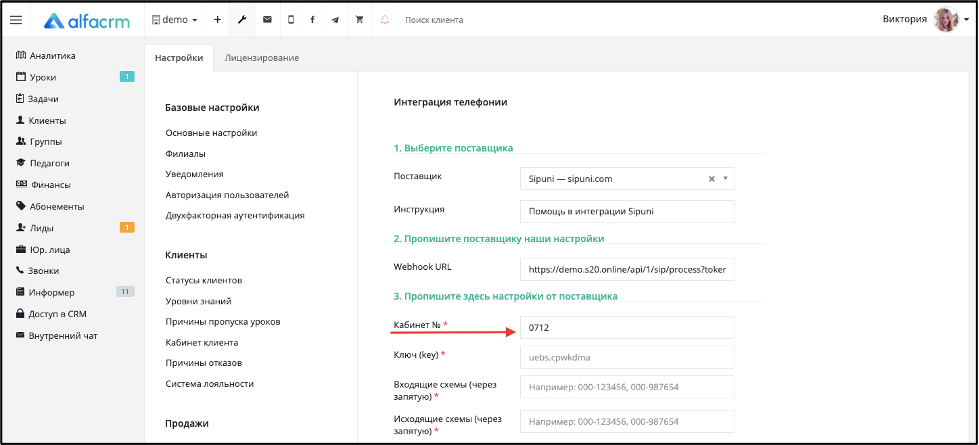Viewport: 979px width, 445px height.
Task: Expand the demo branch dropdown
Action: click(x=174, y=20)
